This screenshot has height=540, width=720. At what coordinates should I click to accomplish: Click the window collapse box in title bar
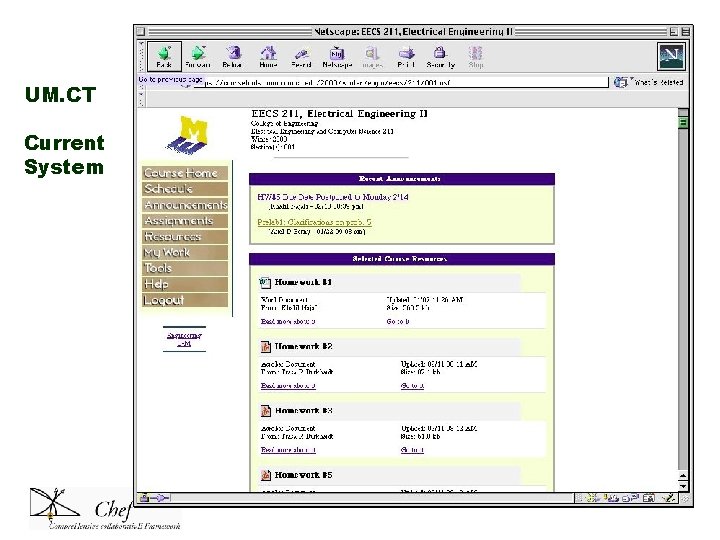(x=685, y=32)
